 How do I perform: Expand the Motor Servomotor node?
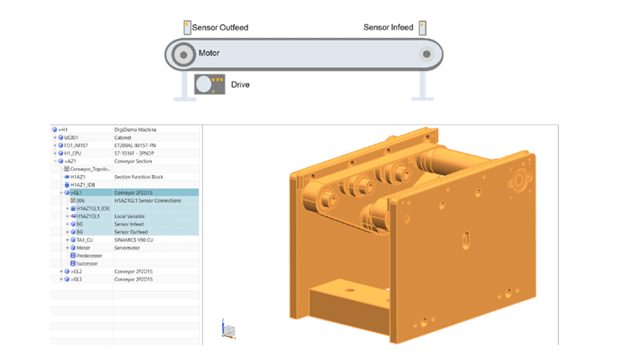68,248
